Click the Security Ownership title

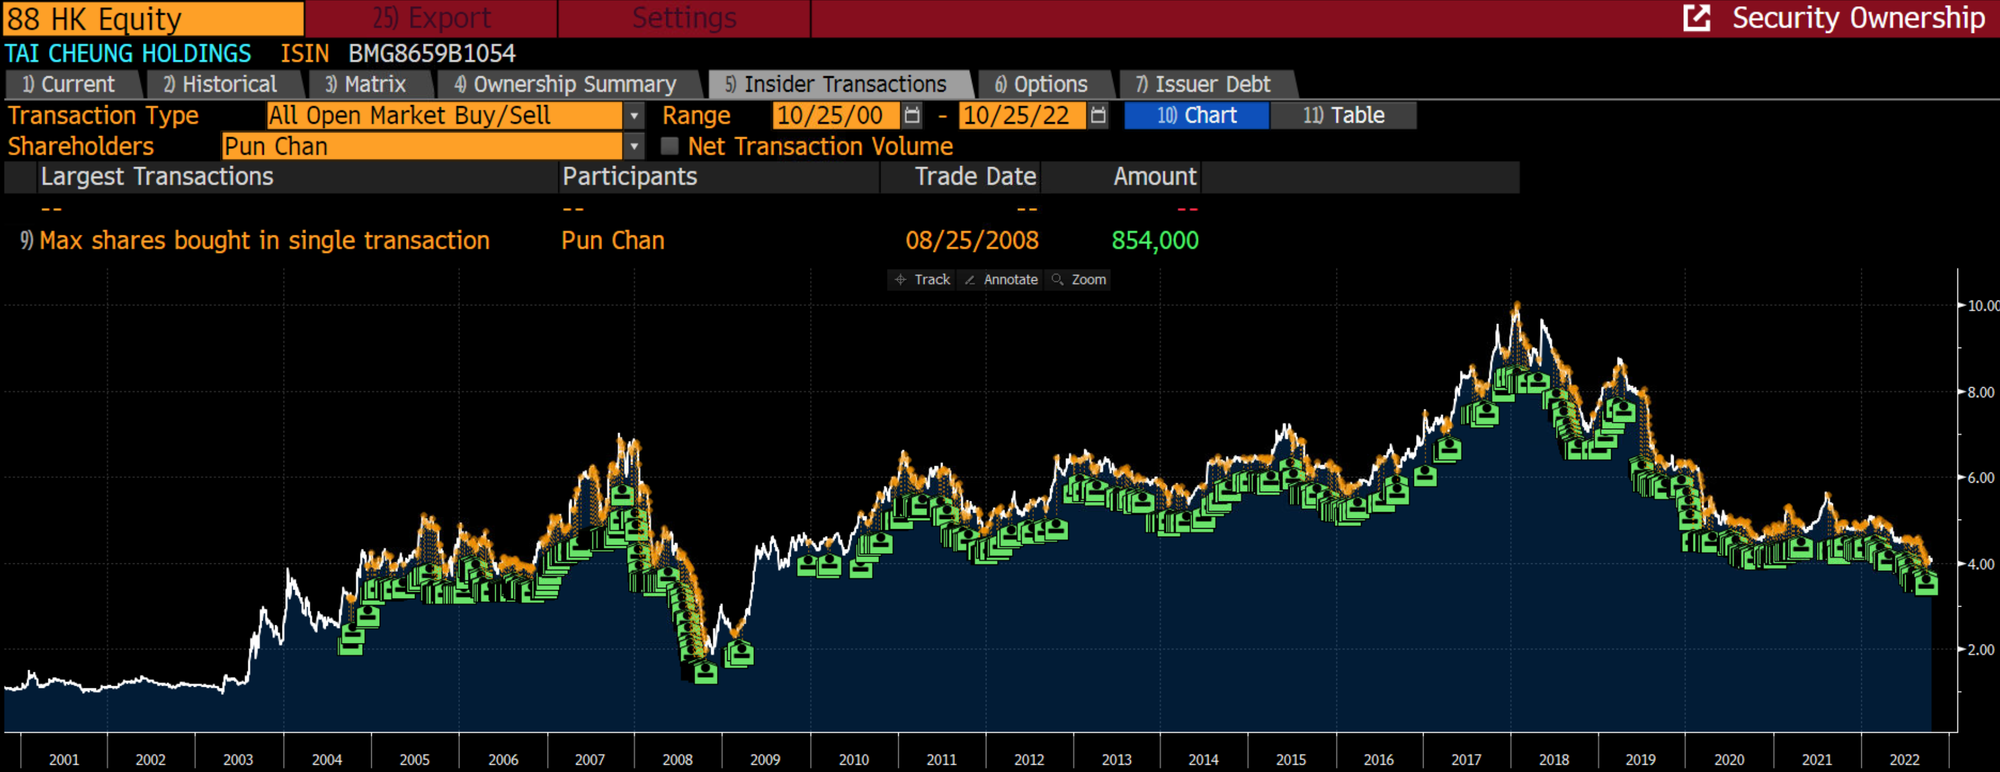pos(1858,18)
